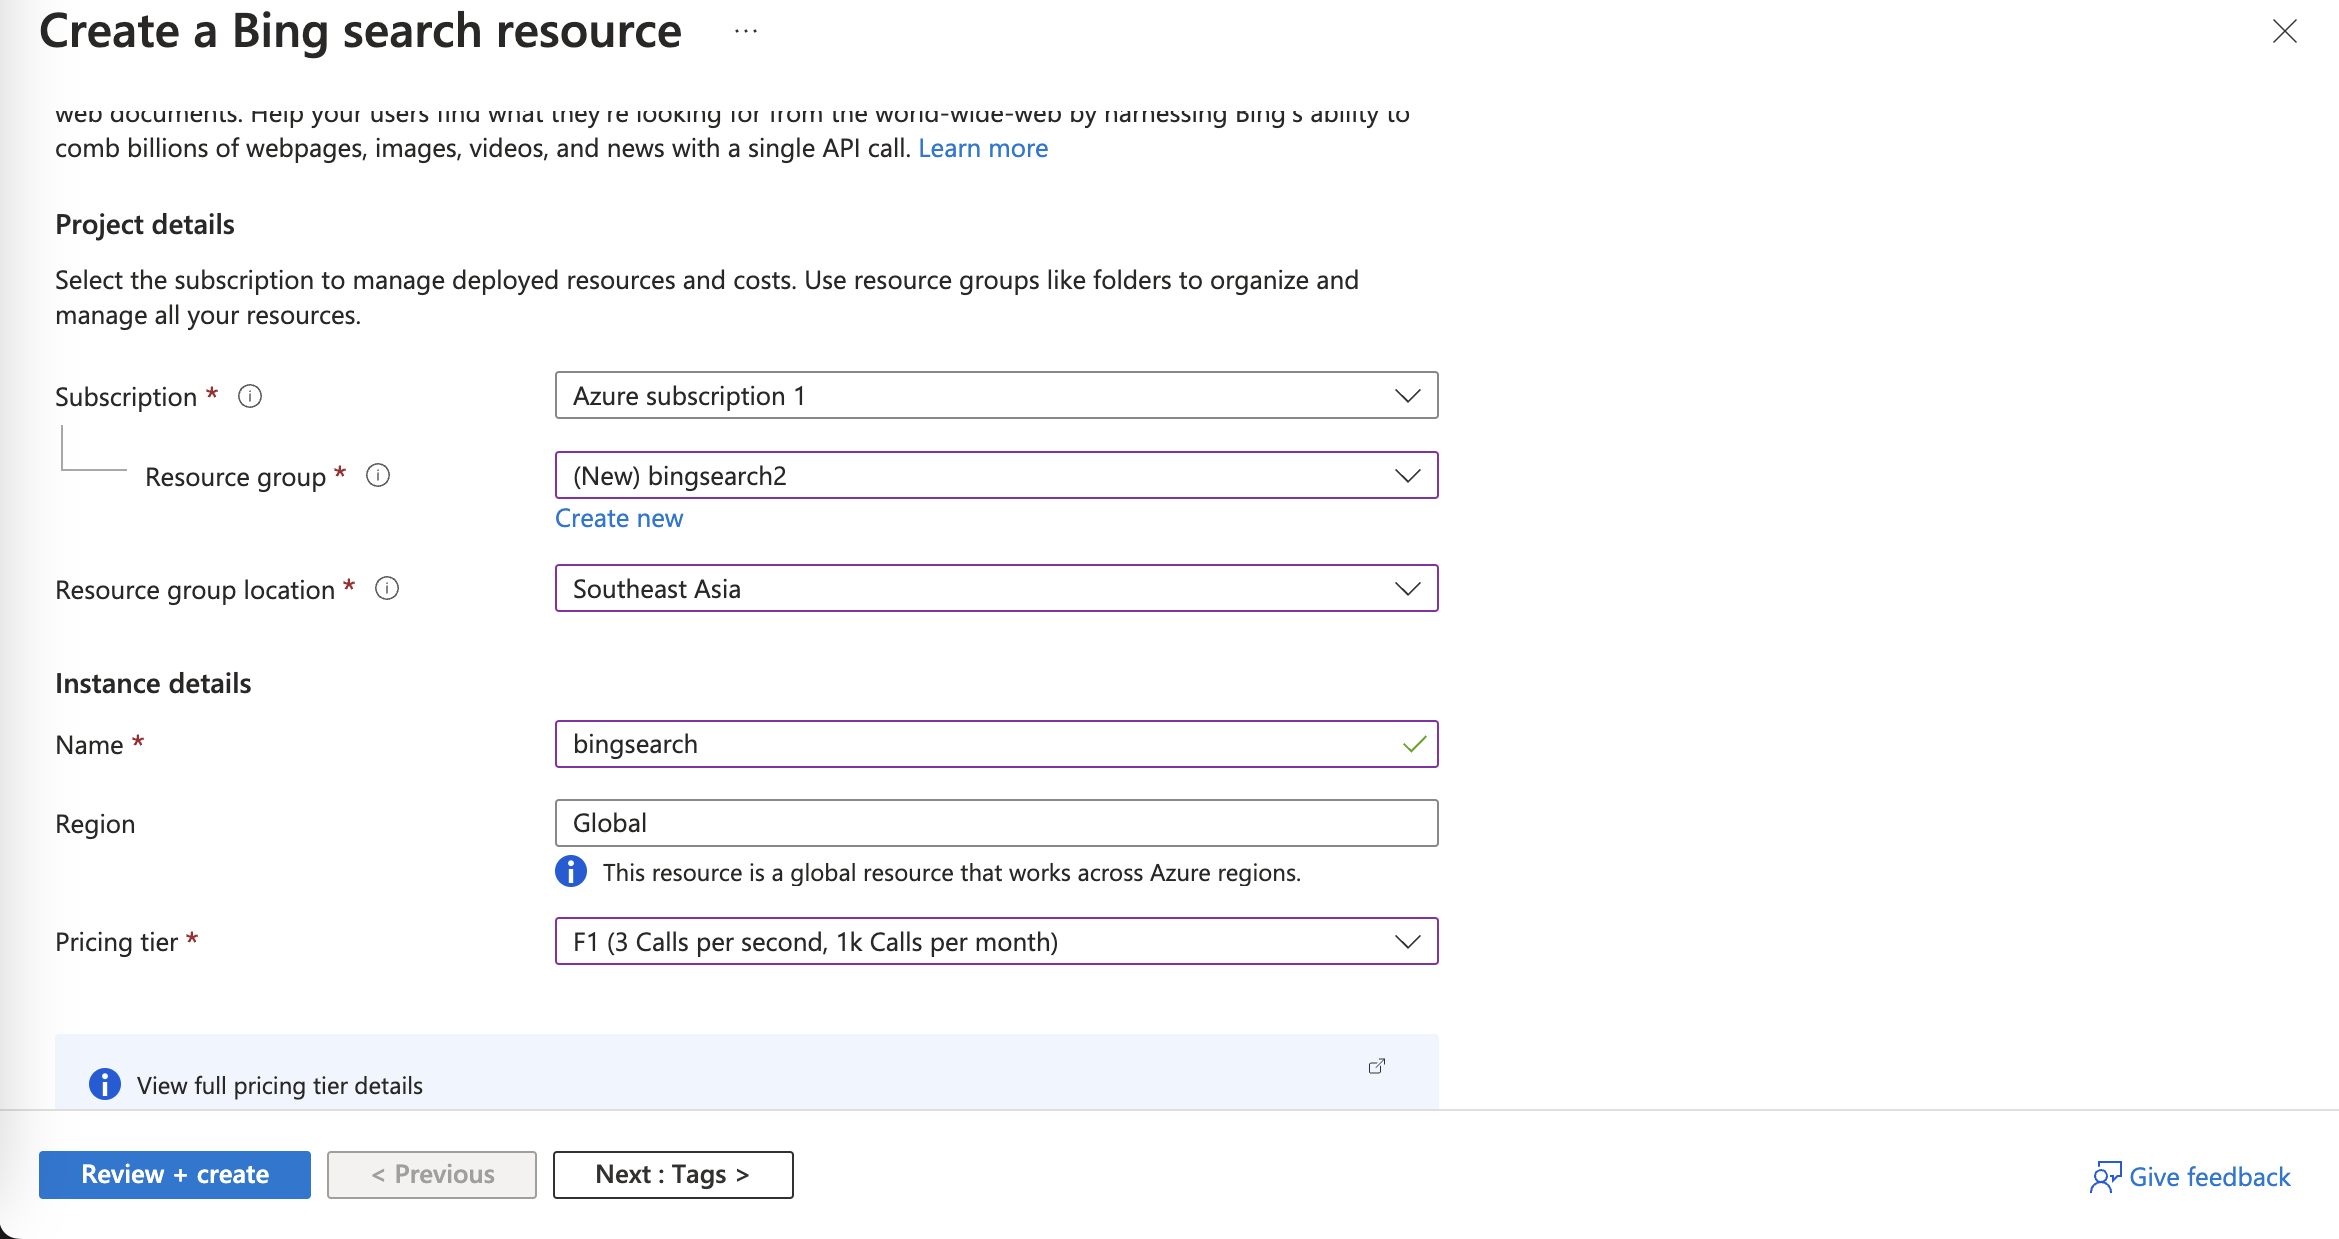Click the green checkmark in Name field
The width and height of the screenshot is (2339, 1239).
[x=1414, y=744]
